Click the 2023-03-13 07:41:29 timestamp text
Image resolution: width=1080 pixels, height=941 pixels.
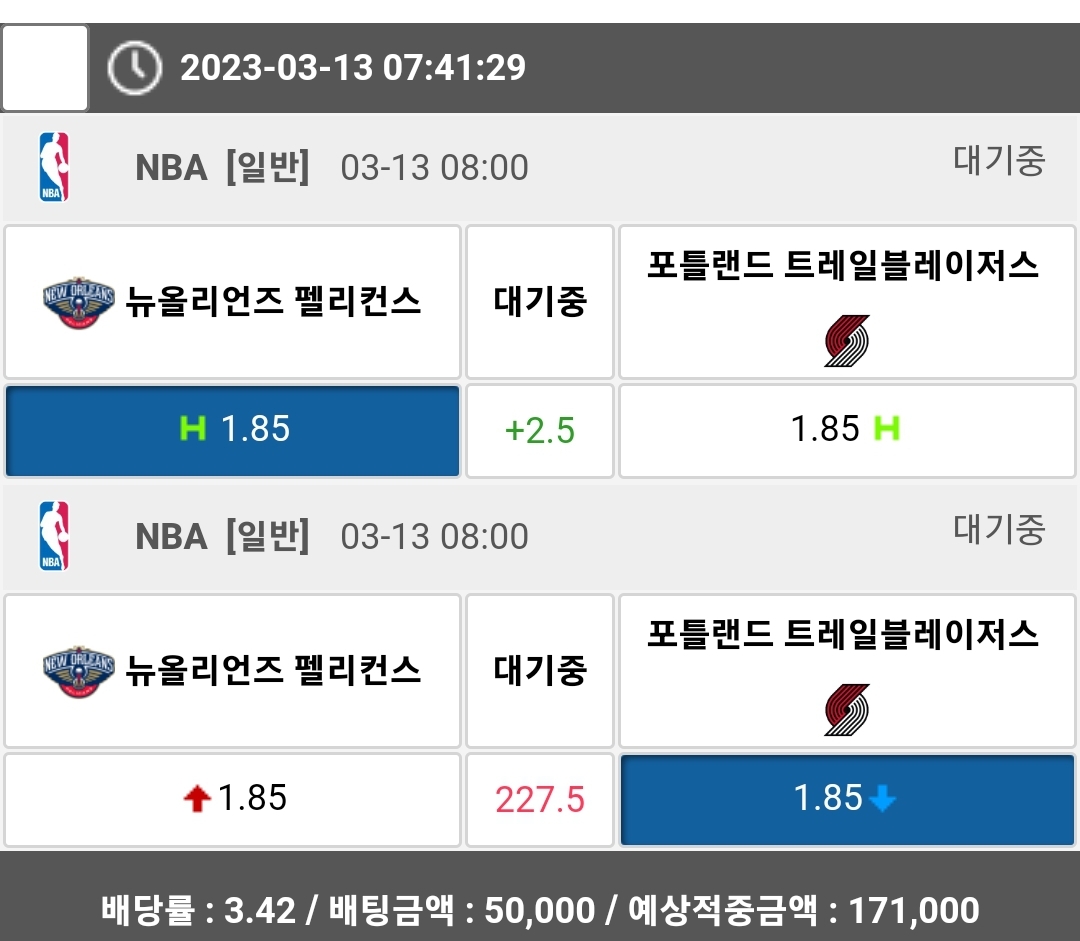(x=353, y=68)
